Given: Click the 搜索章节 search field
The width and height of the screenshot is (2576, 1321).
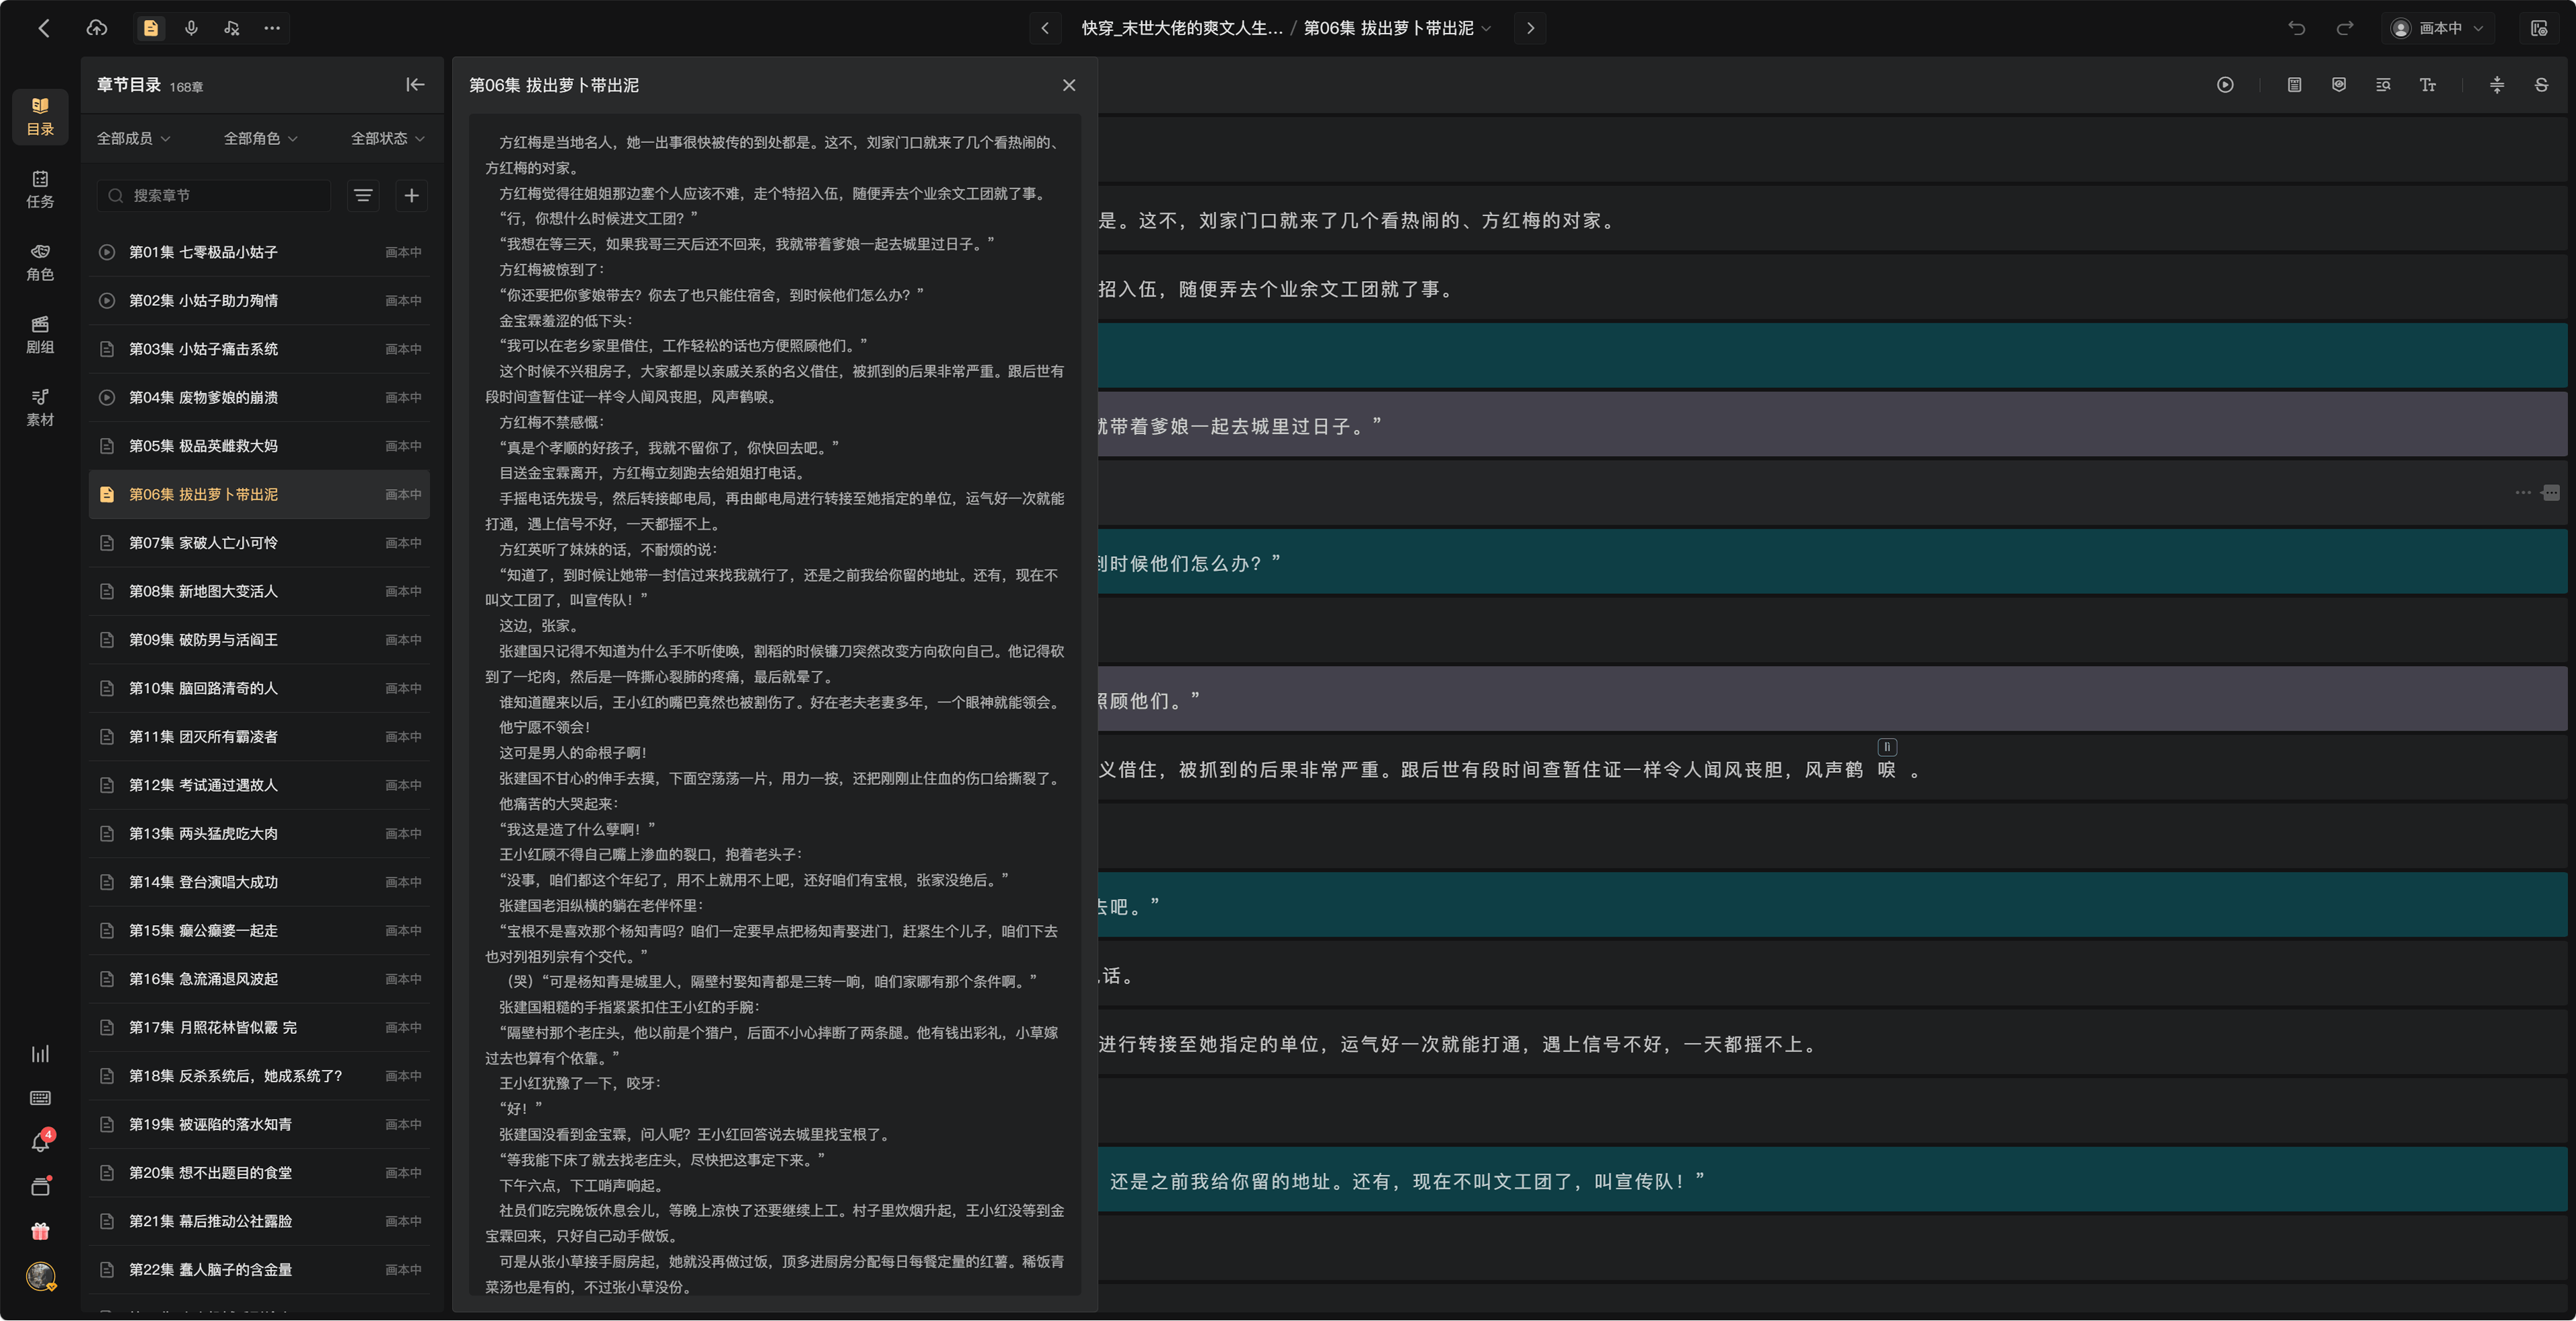Looking at the screenshot, I should coord(214,195).
